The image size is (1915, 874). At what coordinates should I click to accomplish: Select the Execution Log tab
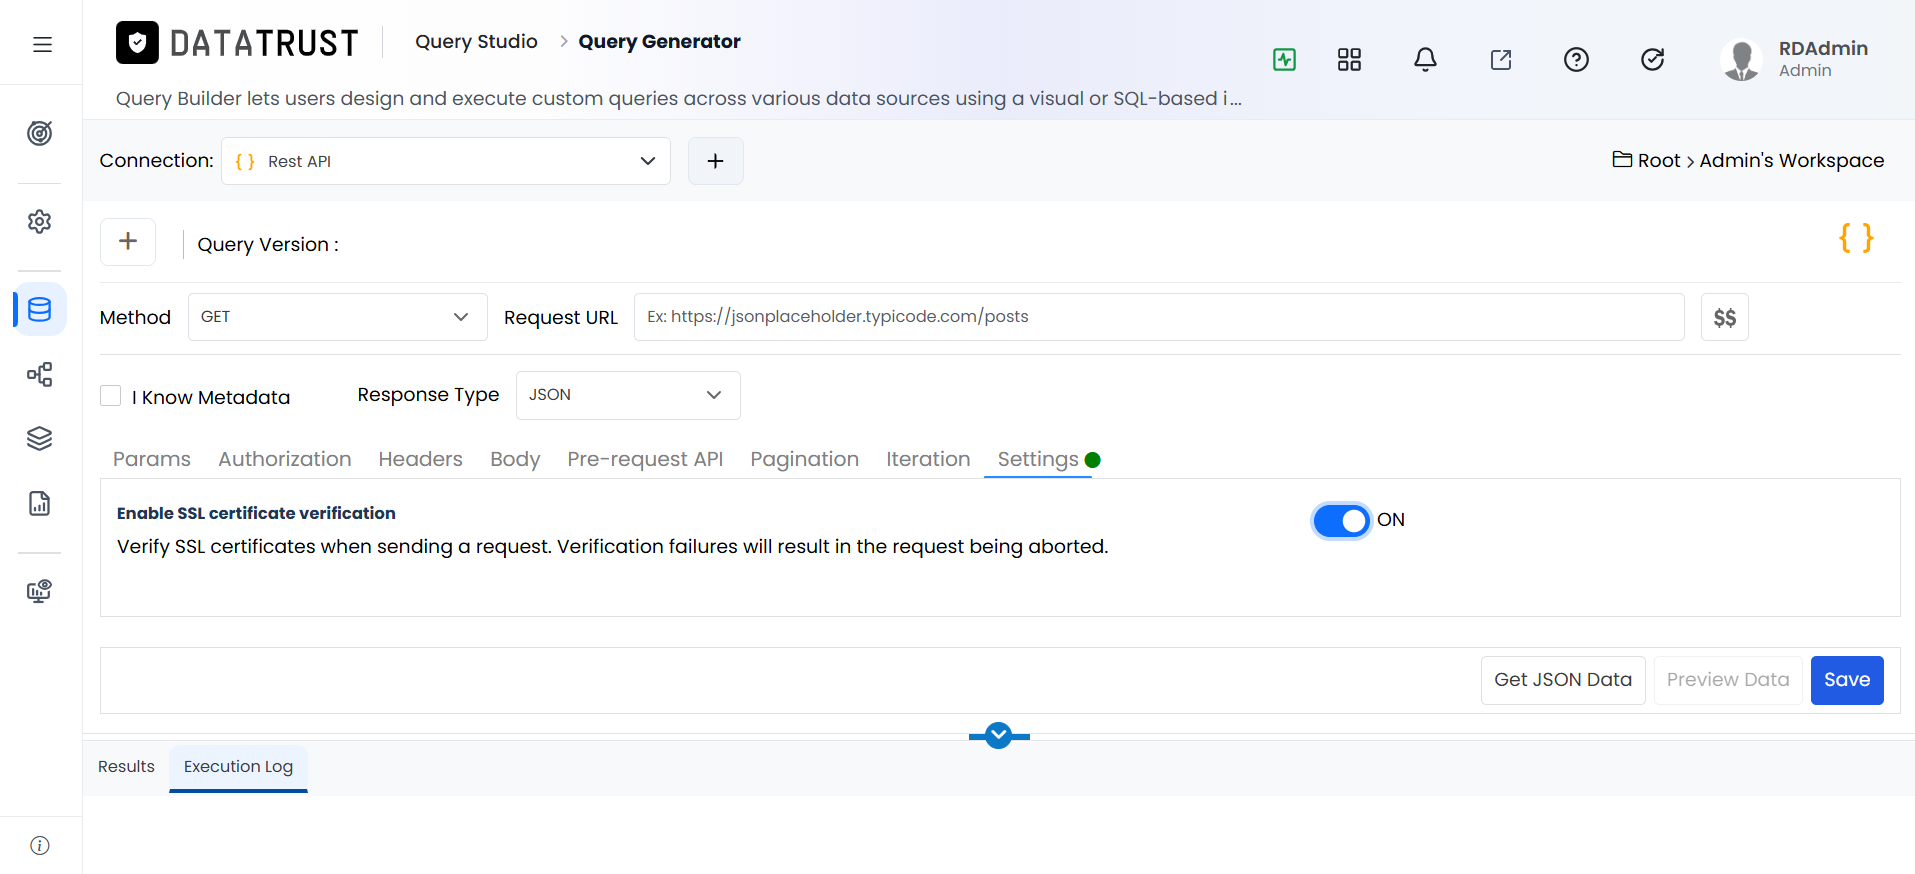pyautogui.click(x=238, y=767)
